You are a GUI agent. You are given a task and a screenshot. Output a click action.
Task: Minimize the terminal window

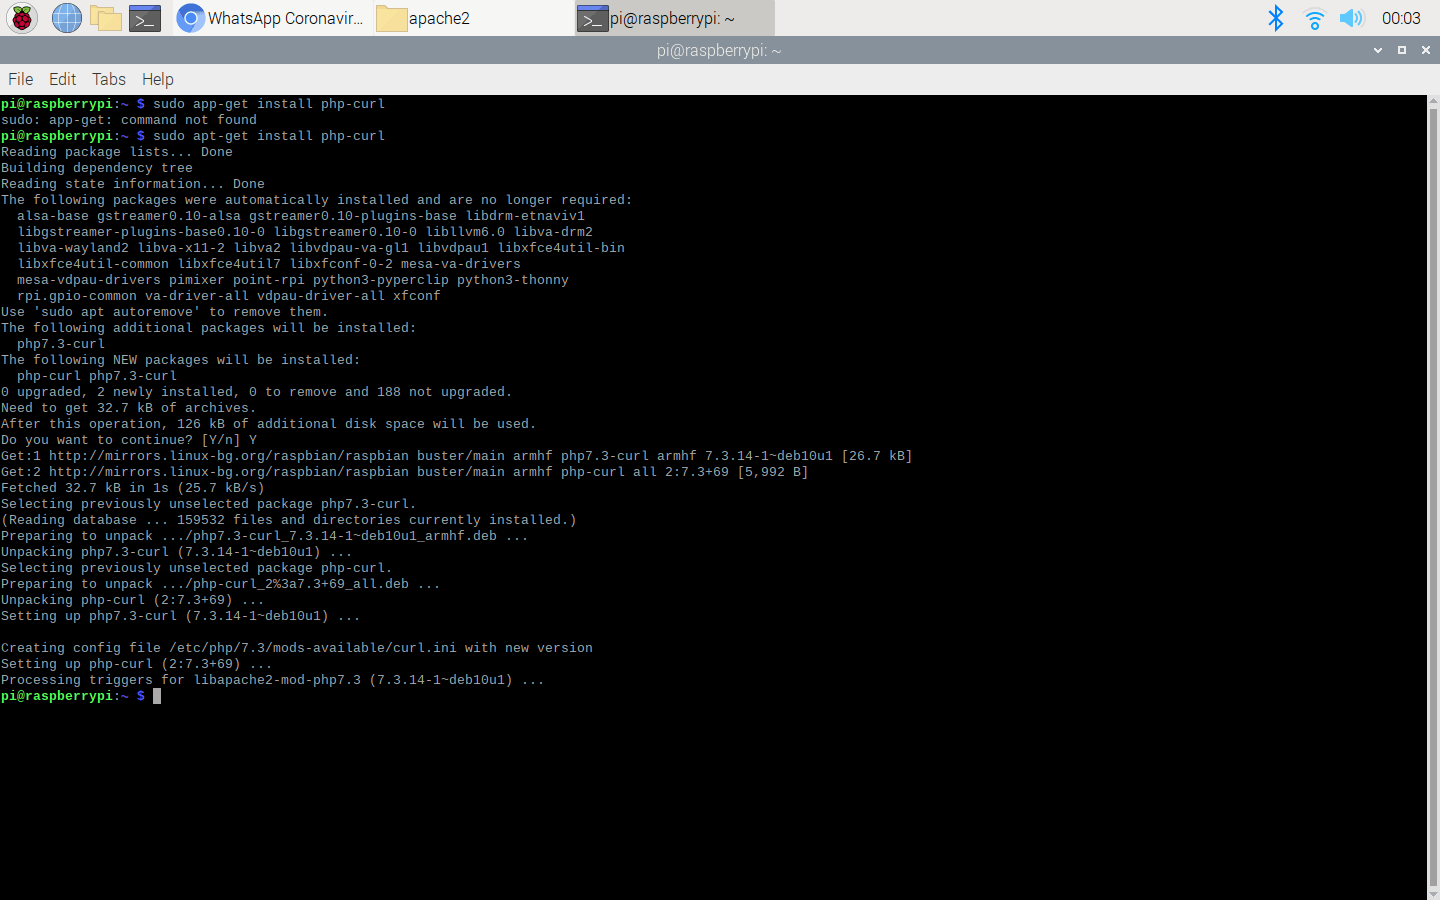tap(1378, 50)
